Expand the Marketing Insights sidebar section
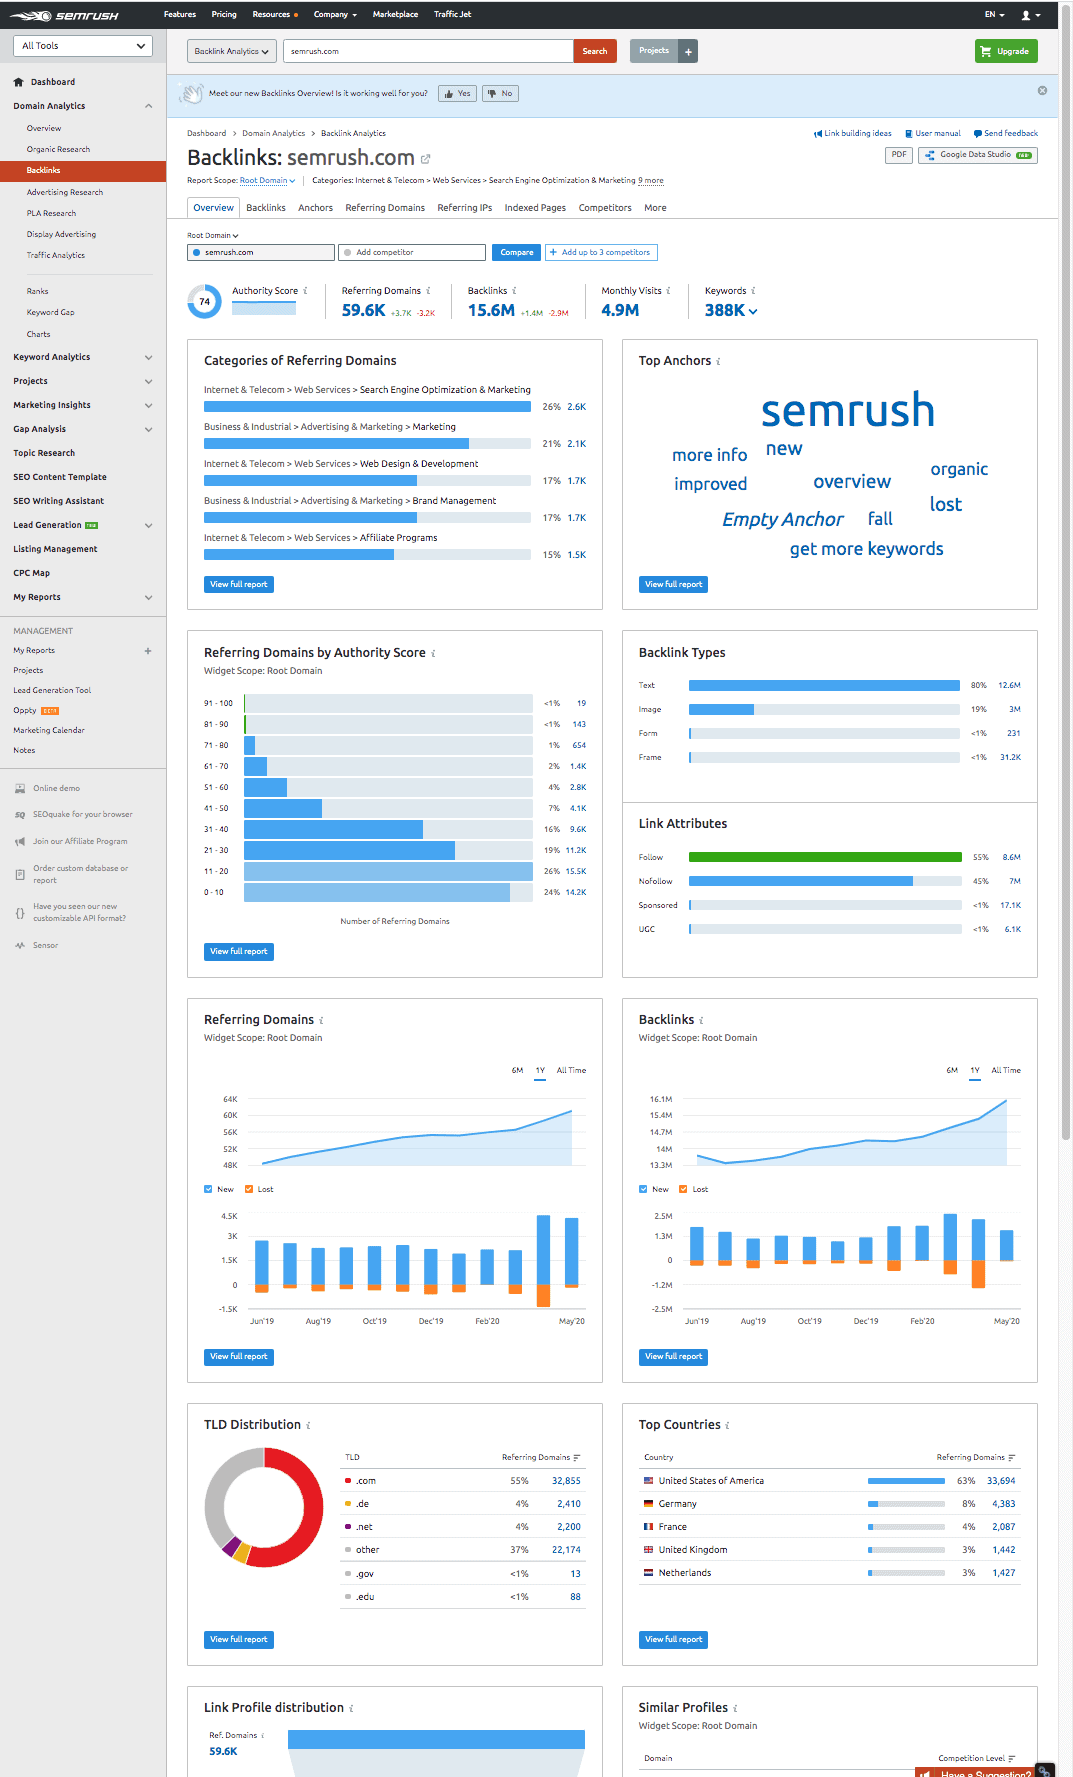1073x1777 pixels. [x=149, y=405]
